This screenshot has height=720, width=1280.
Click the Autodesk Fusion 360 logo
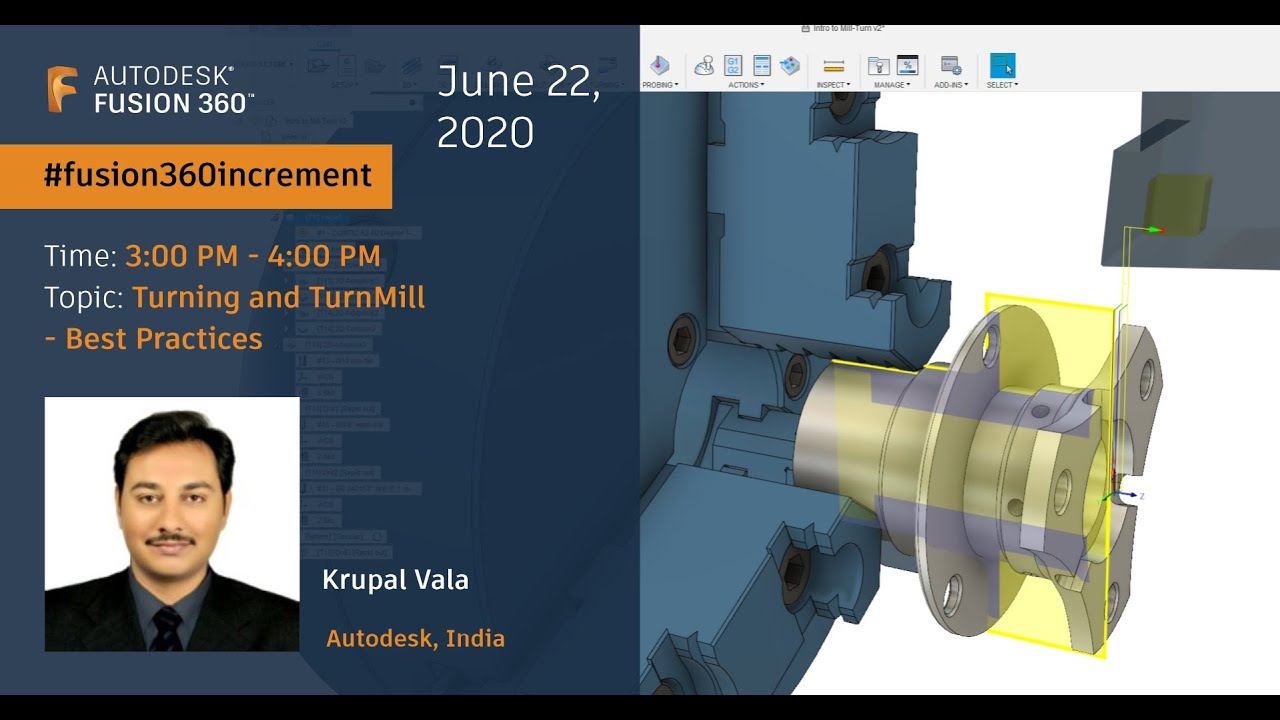coord(151,90)
